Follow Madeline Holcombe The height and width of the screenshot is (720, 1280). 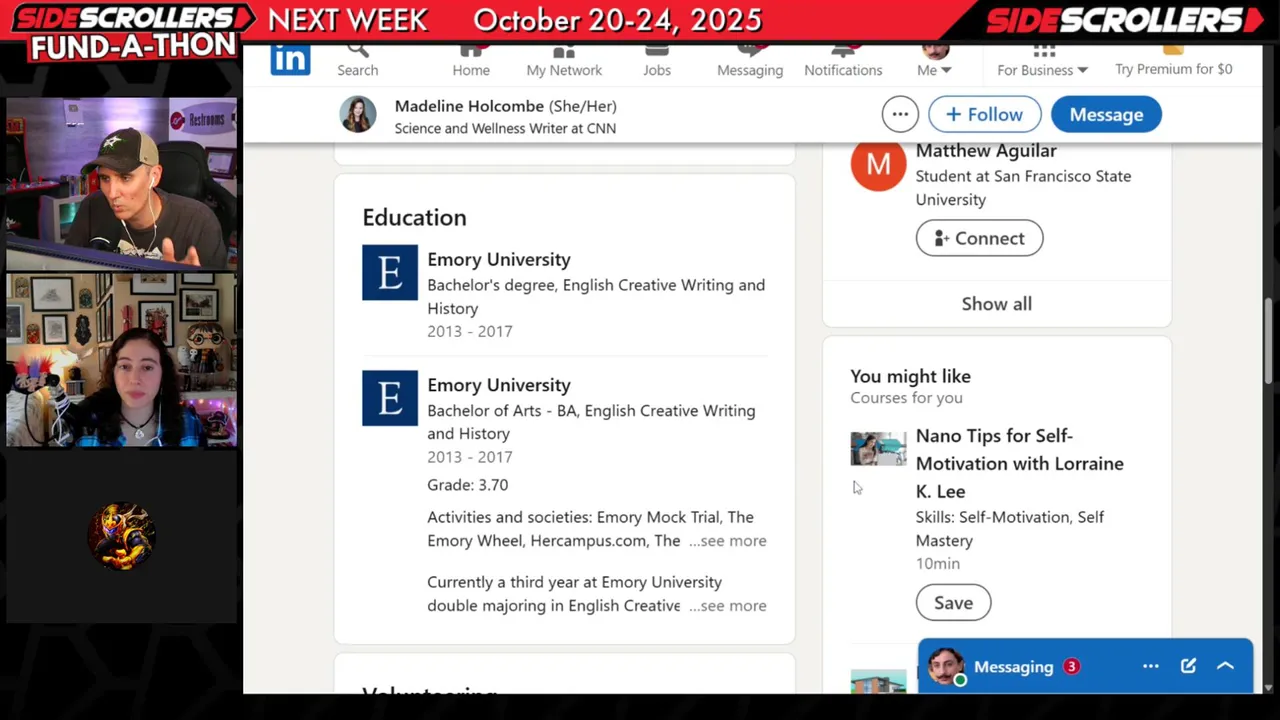[x=984, y=114]
